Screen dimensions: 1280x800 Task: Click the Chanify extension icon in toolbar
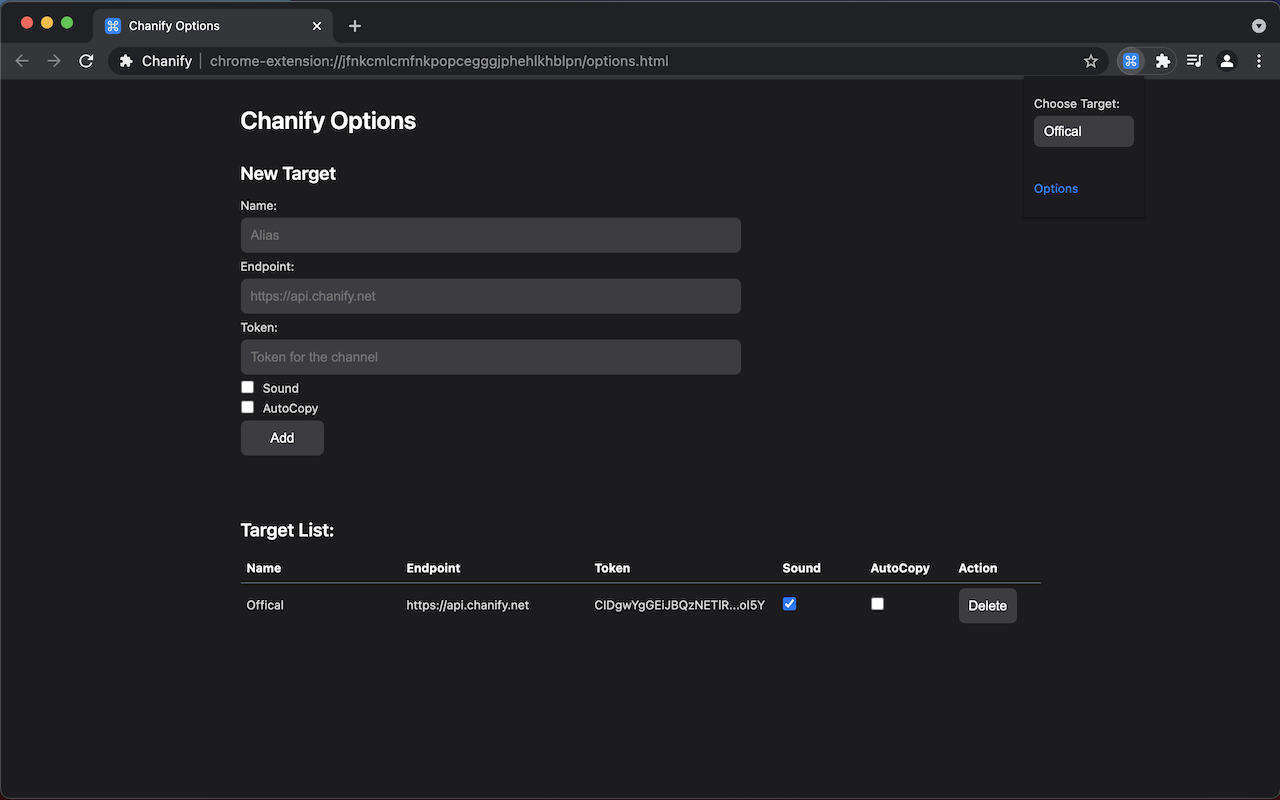click(1131, 61)
